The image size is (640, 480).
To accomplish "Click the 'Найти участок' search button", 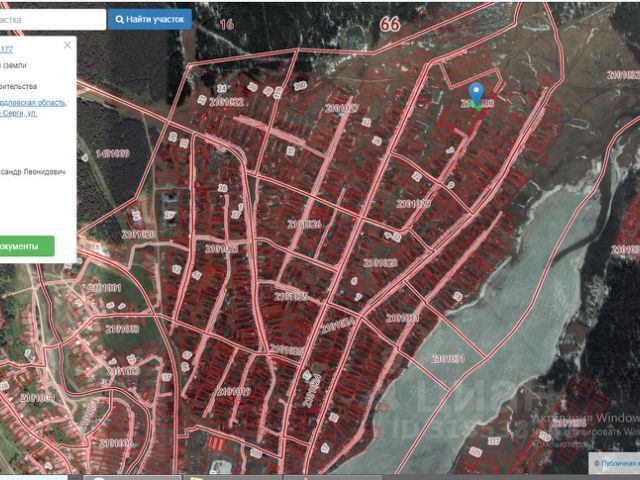I will [x=150, y=19].
